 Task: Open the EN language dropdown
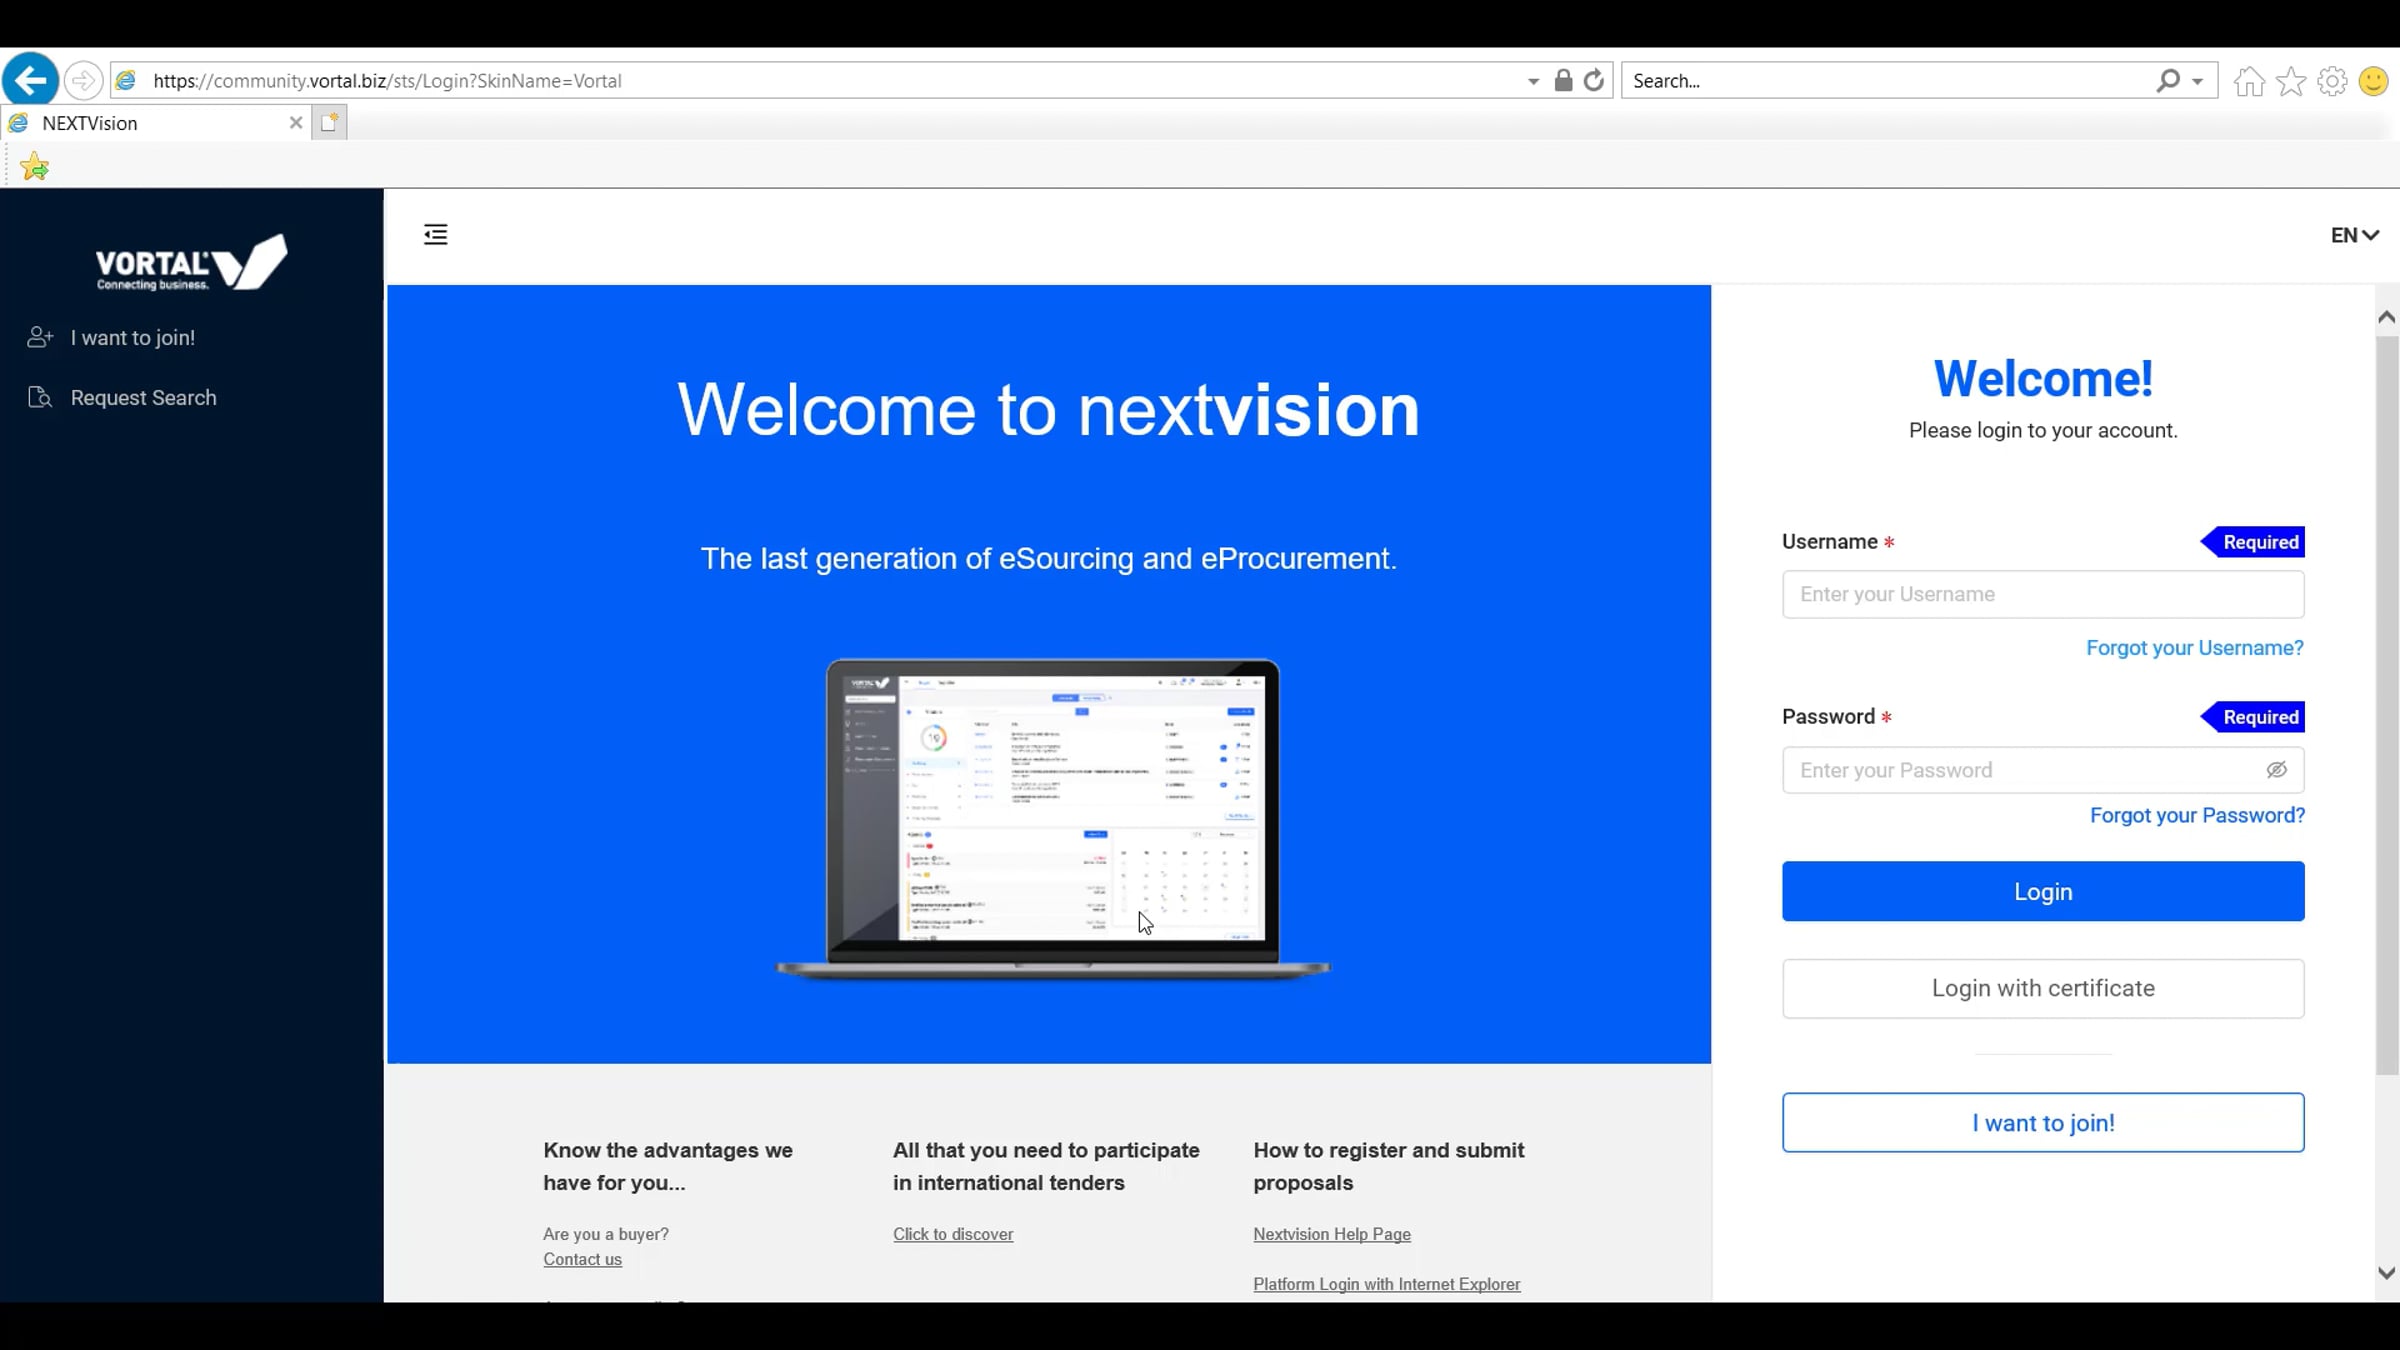2355,235
